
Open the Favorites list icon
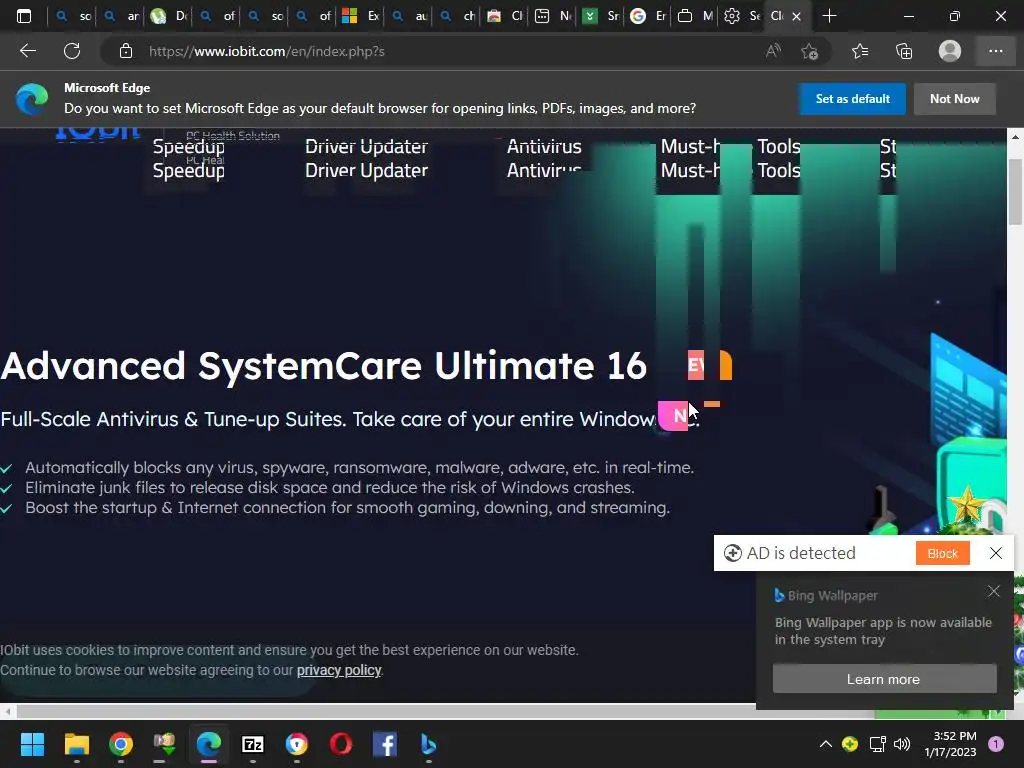(x=860, y=51)
